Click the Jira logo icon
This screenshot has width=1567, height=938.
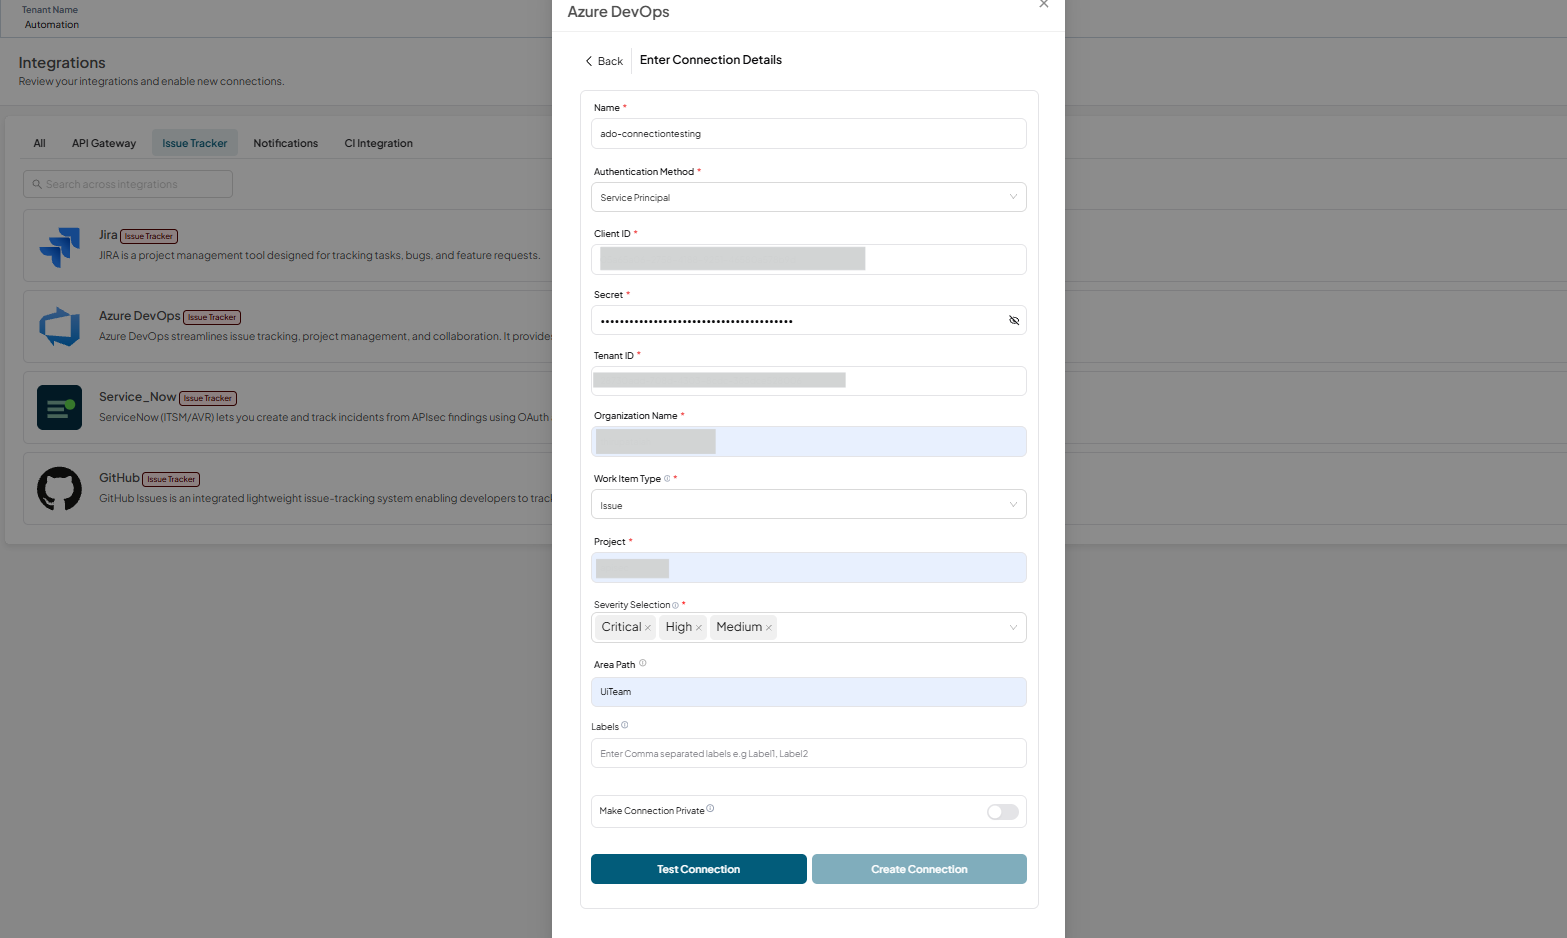click(x=59, y=246)
